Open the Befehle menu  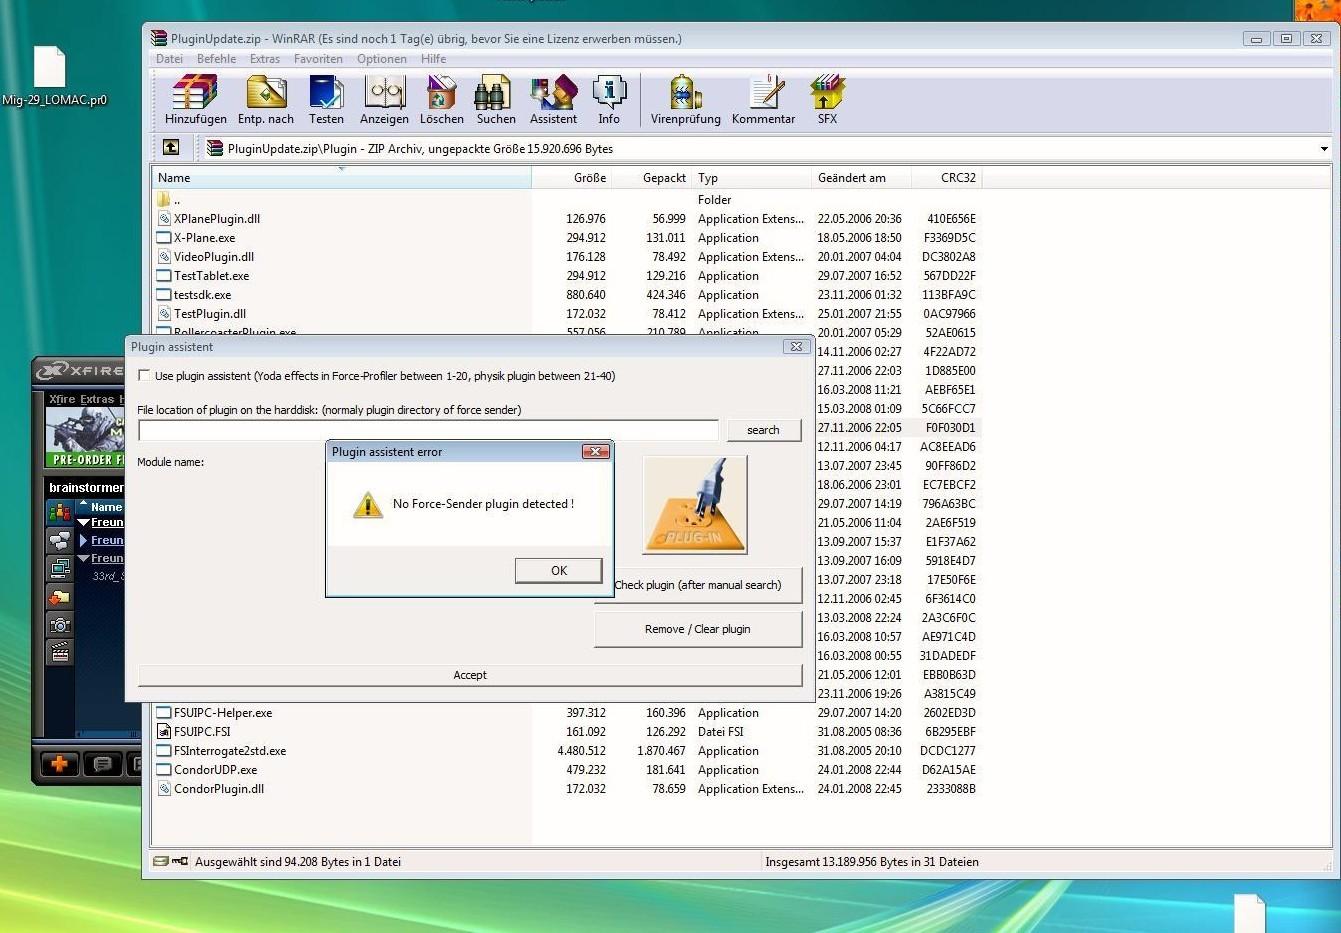point(216,59)
